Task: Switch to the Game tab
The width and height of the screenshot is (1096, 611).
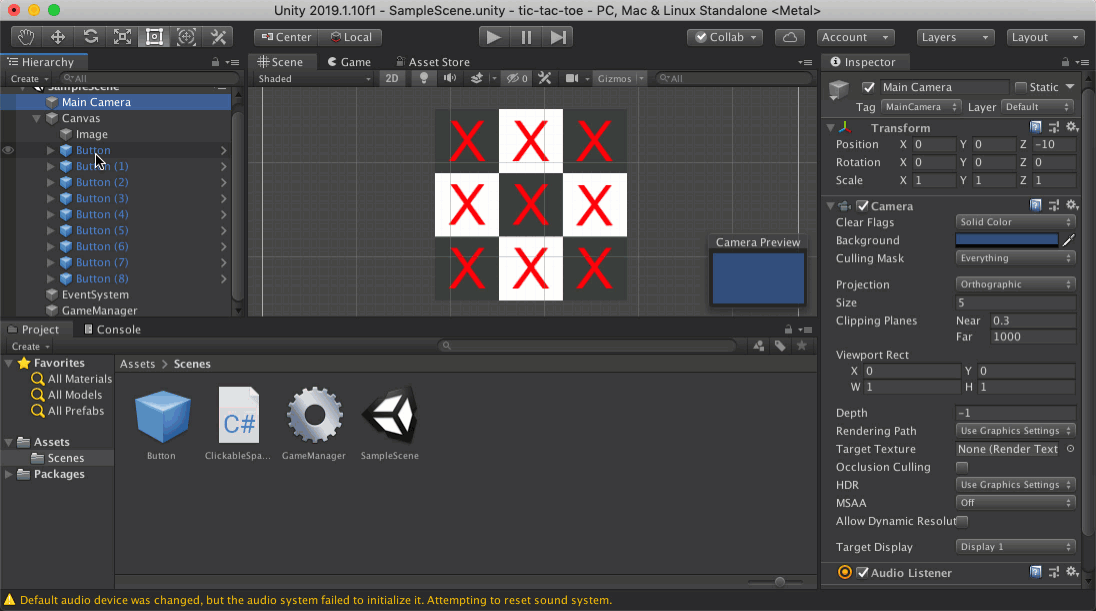Action: 349,62
